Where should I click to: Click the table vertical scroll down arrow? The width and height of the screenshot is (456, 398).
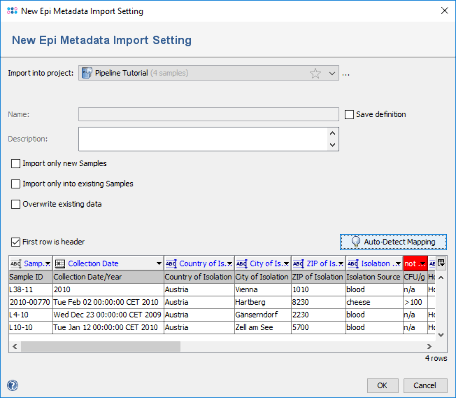pyautogui.click(x=441, y=335)
